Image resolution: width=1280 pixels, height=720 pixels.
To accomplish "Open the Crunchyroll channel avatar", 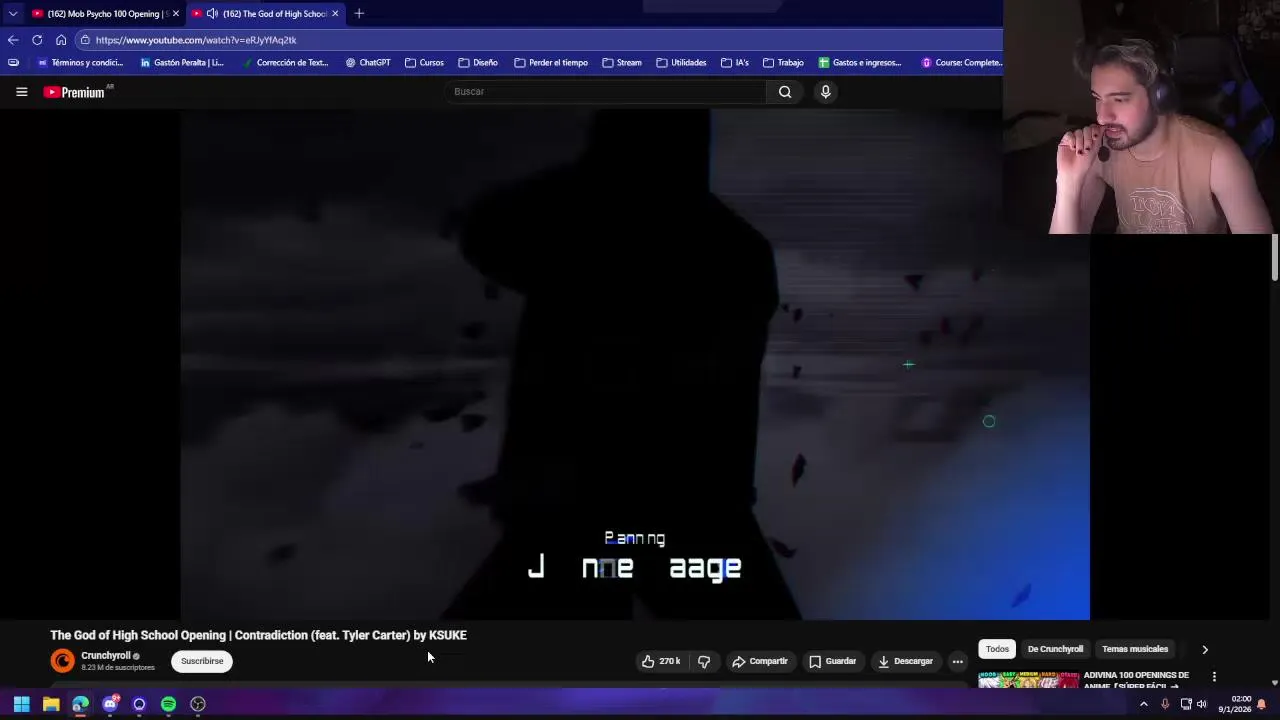I will click(62, 661).
